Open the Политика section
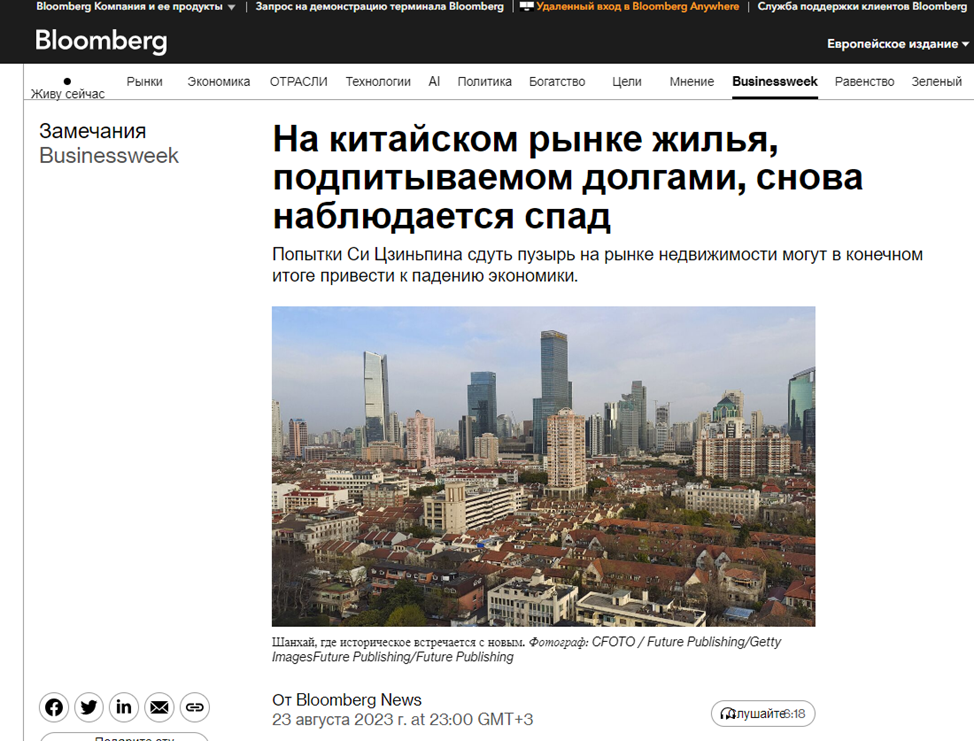The height and width of the screenshot is (741, 974). click(485, 81)
